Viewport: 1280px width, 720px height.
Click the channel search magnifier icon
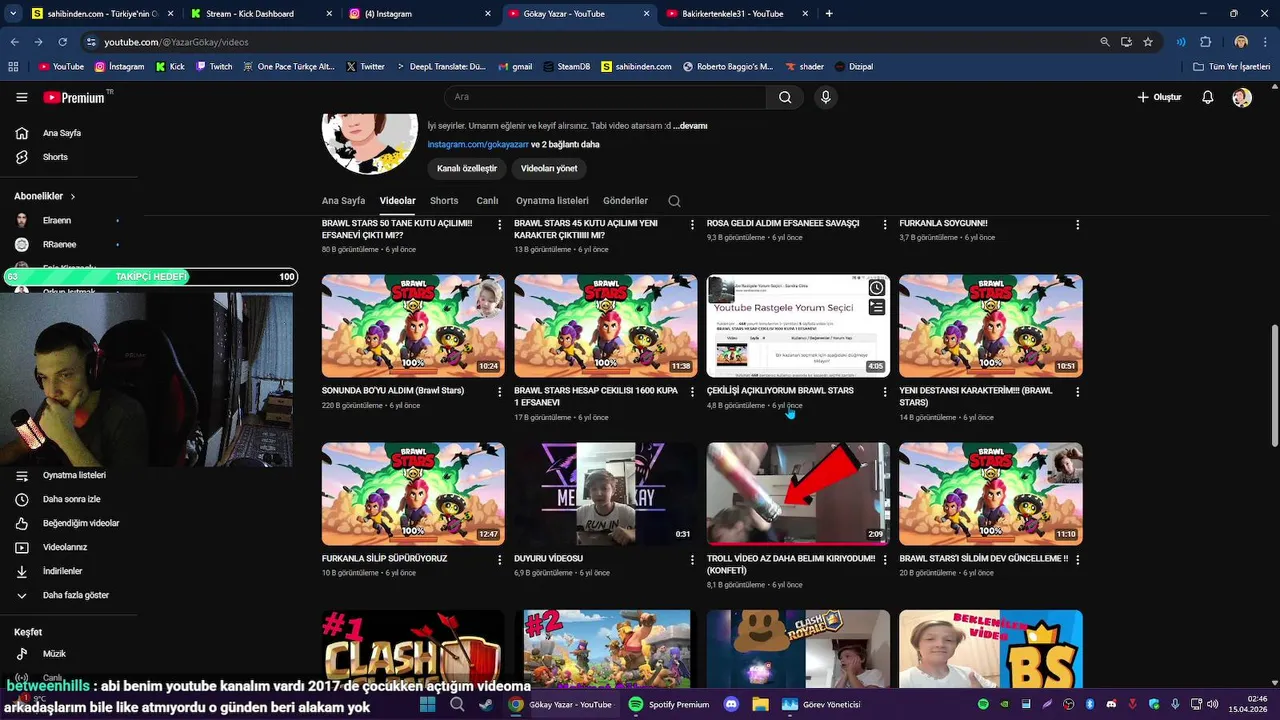coord(674,201)
